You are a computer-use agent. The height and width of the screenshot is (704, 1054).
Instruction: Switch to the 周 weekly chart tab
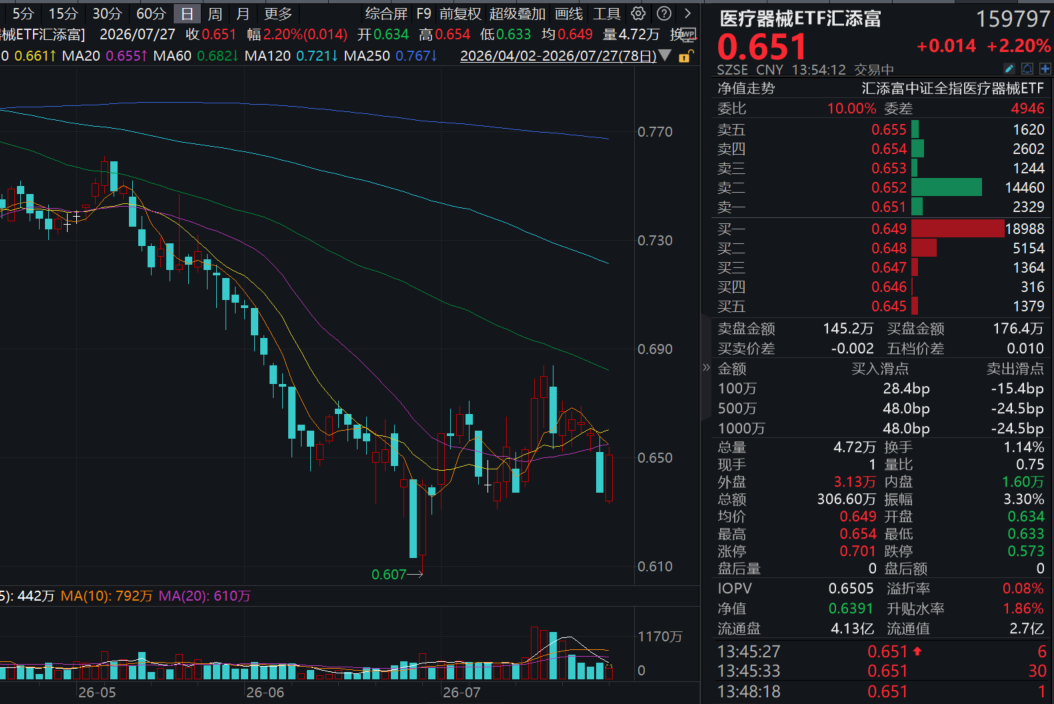point(215,13)
